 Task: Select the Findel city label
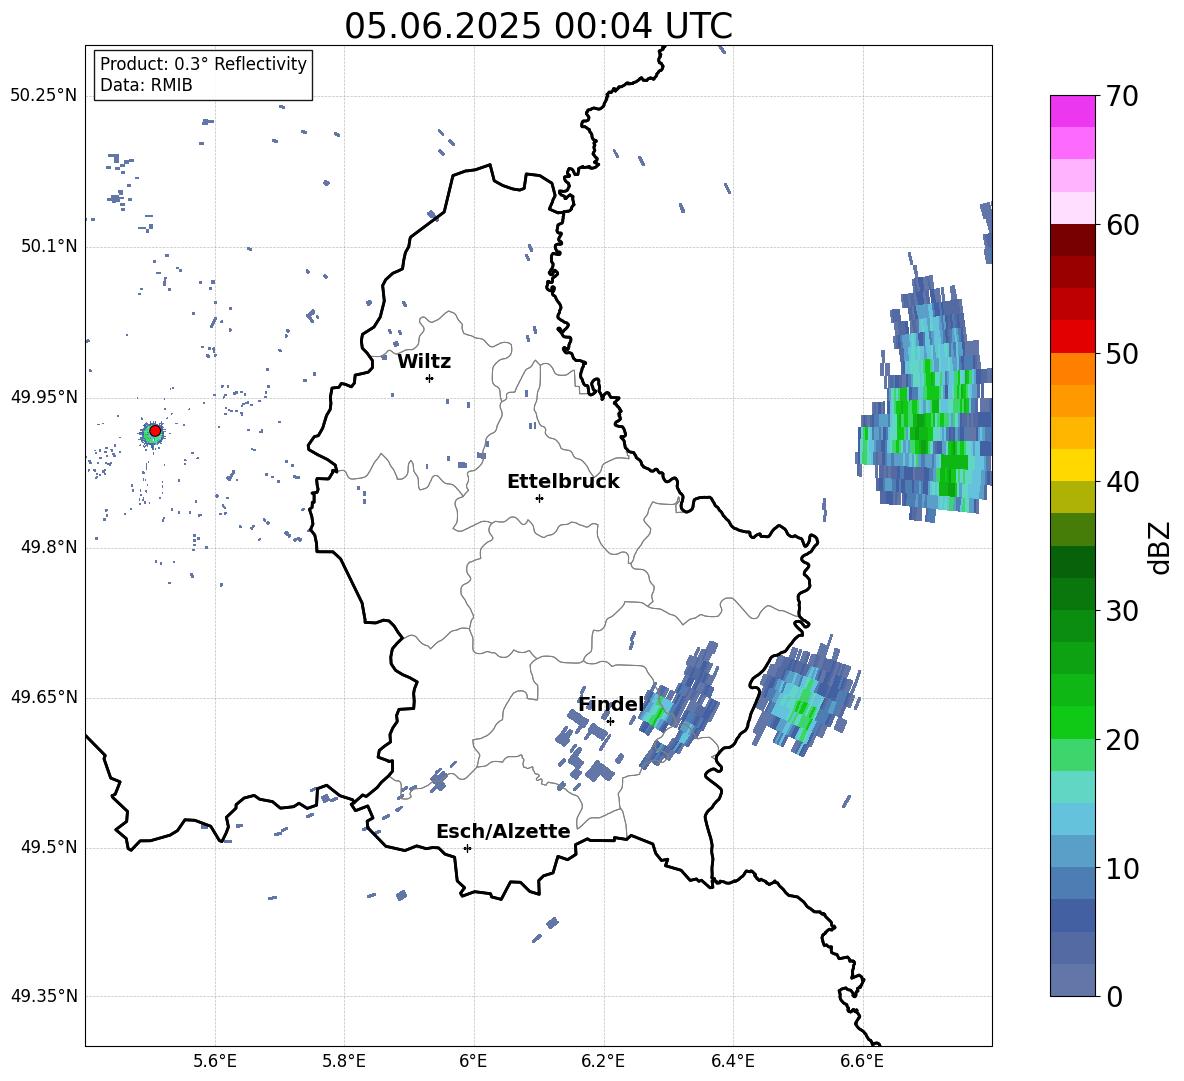pos(611,704)
